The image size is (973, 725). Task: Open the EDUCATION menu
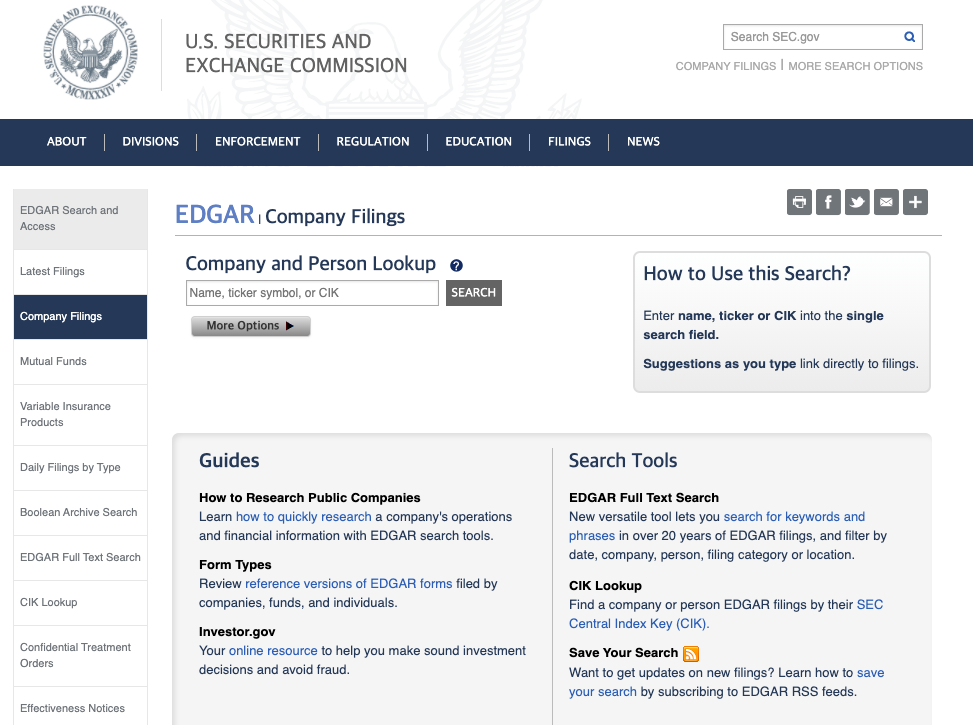tap(478, 142)
